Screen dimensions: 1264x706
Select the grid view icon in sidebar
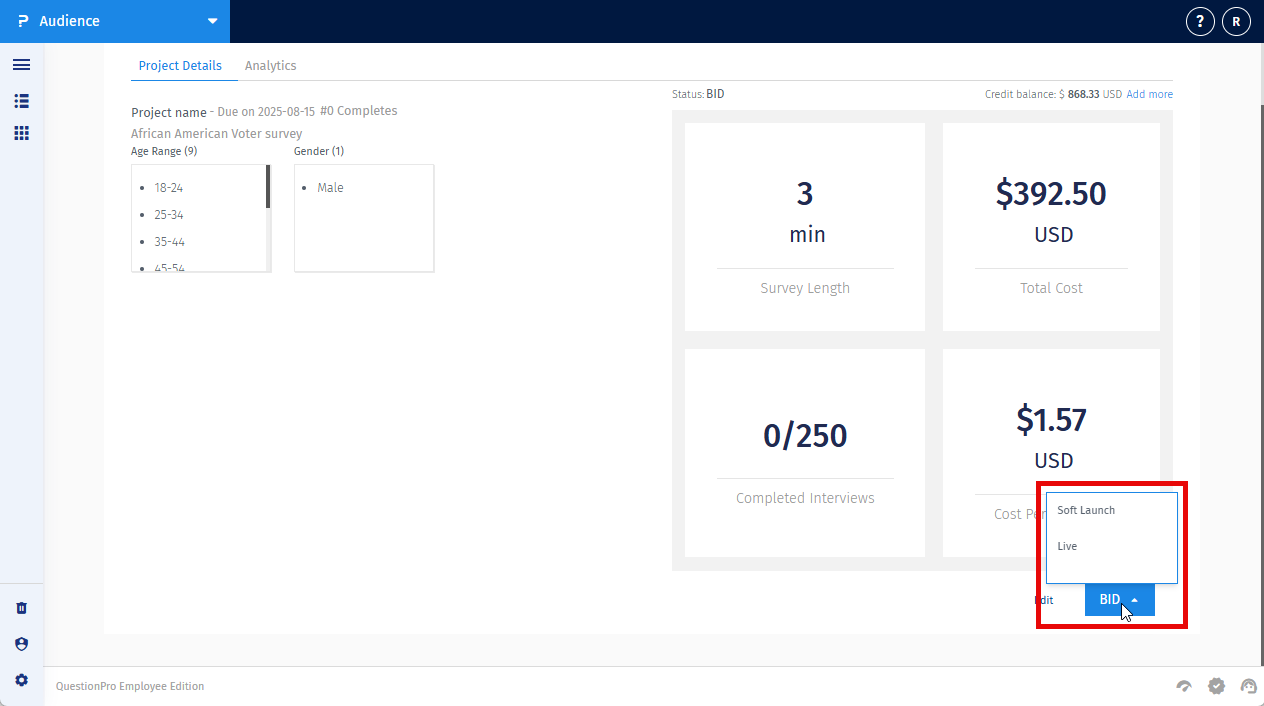pos(21,133)
